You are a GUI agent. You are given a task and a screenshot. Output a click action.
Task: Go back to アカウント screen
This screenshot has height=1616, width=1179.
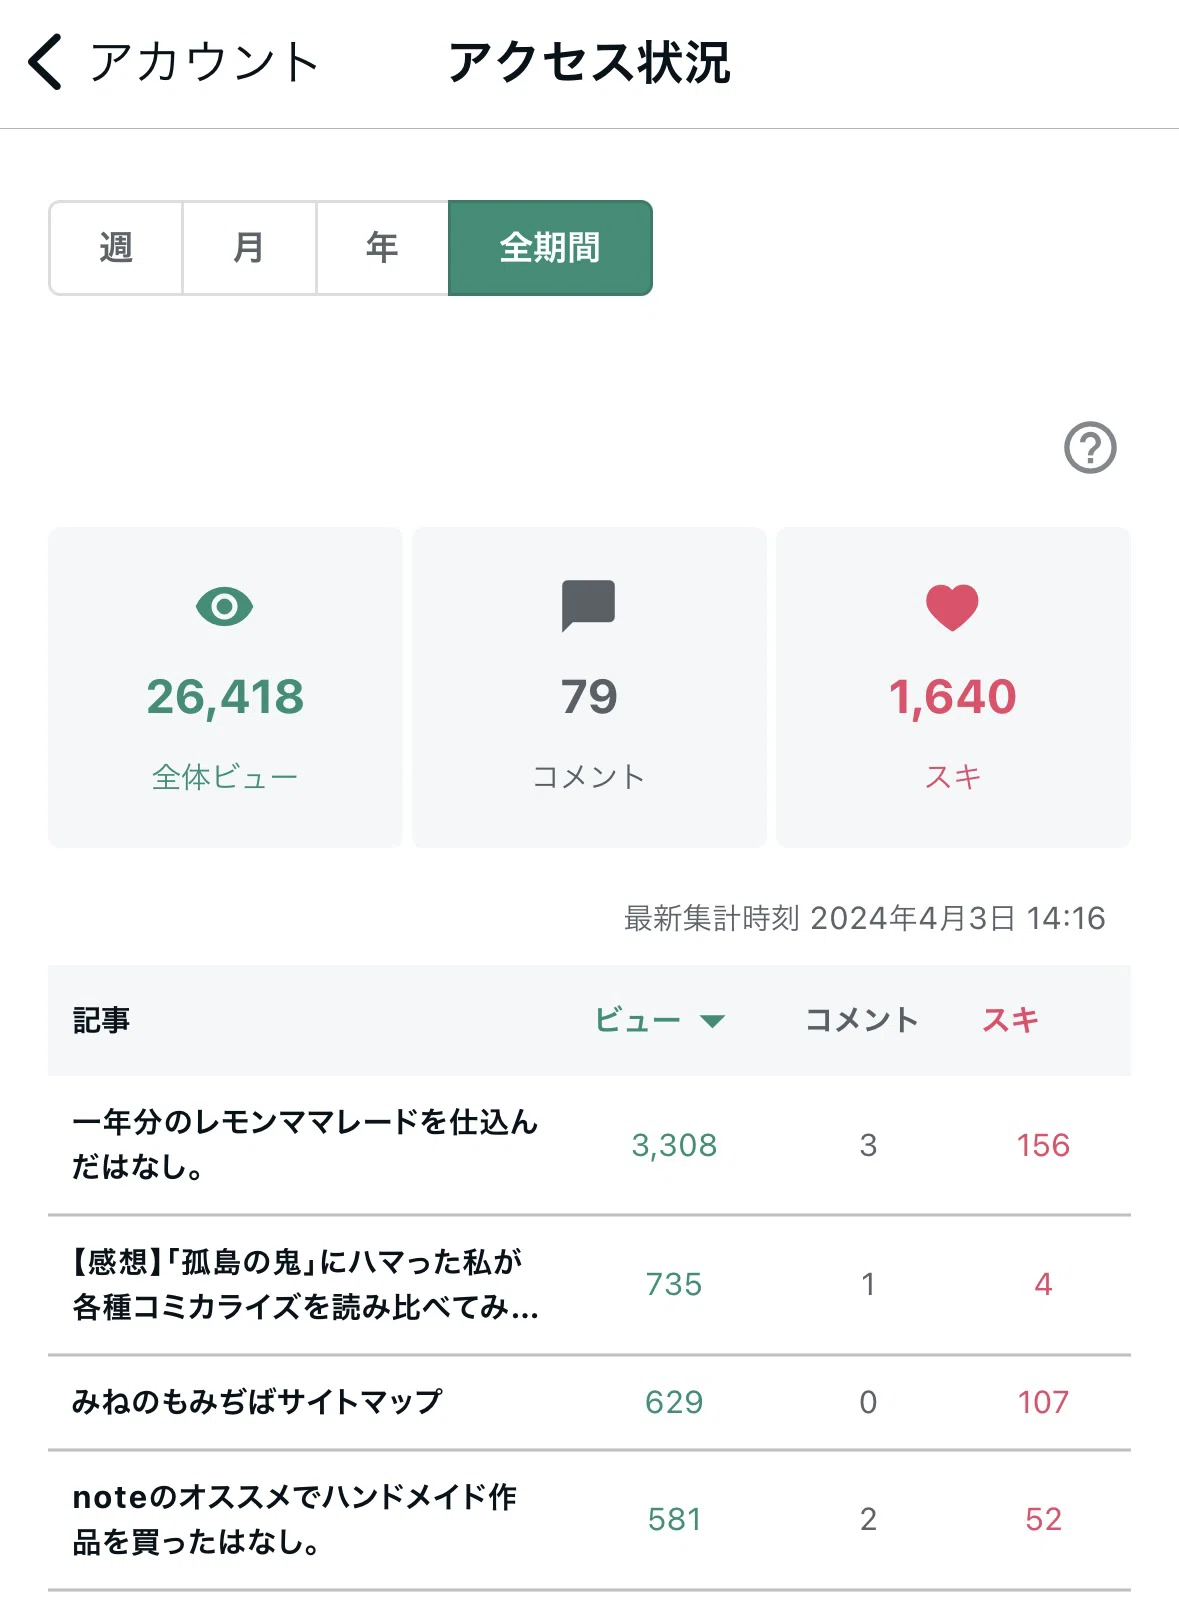[204, 62]
